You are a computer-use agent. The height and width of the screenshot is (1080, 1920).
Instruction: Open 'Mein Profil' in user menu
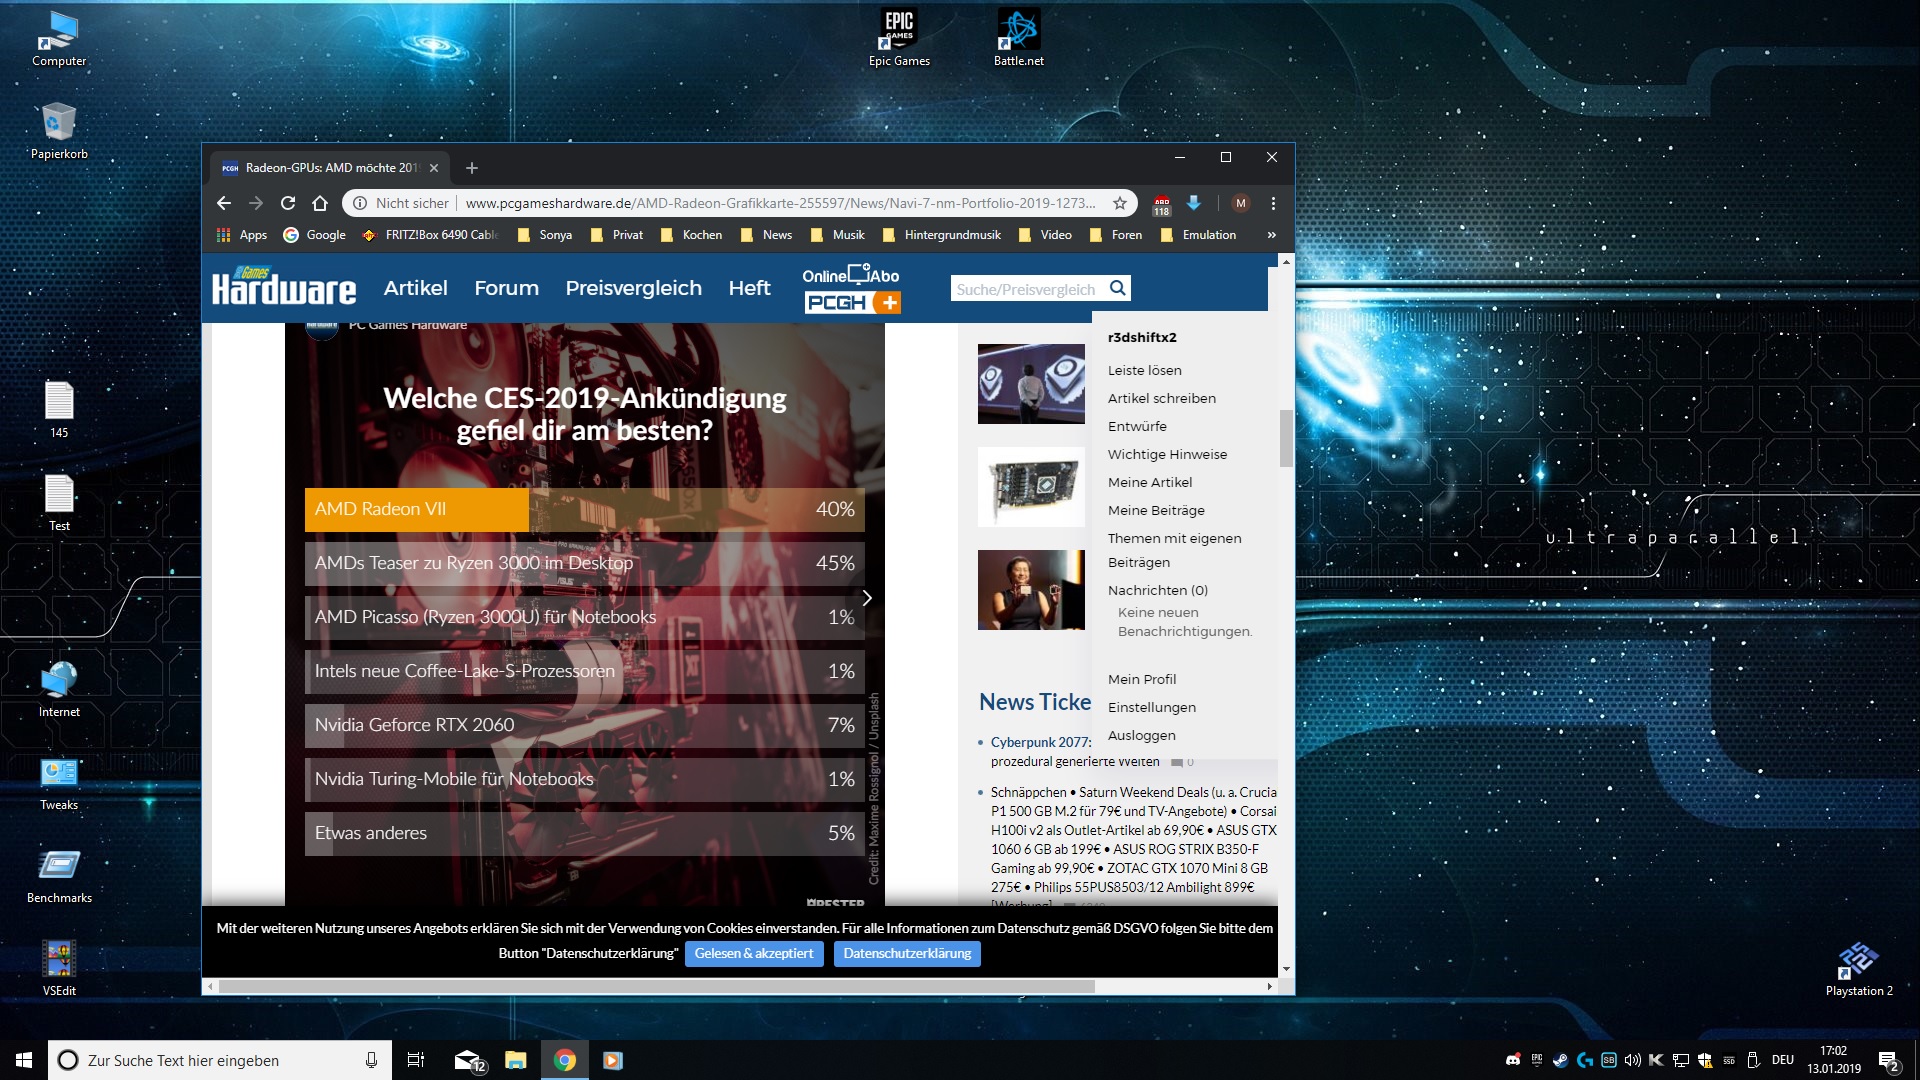pyautogui.click(x=1142, y=679)
